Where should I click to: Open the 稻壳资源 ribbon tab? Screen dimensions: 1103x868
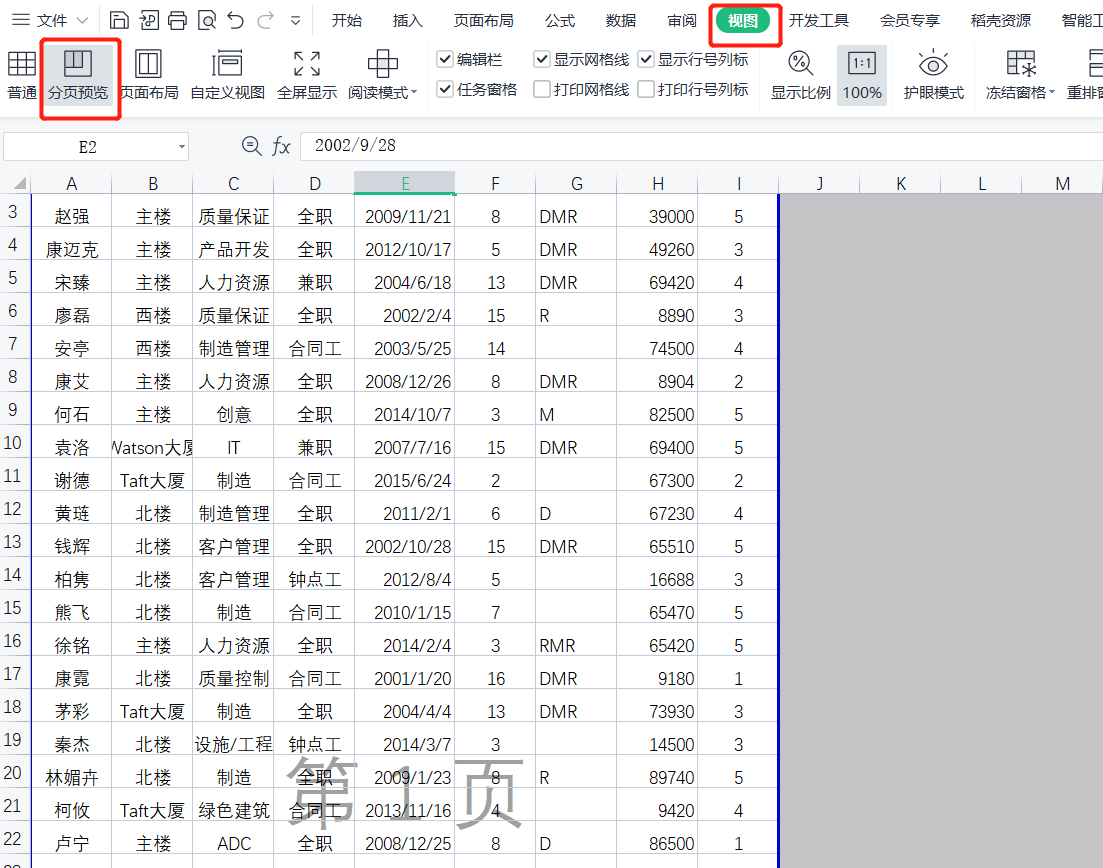coord(1001,21)
